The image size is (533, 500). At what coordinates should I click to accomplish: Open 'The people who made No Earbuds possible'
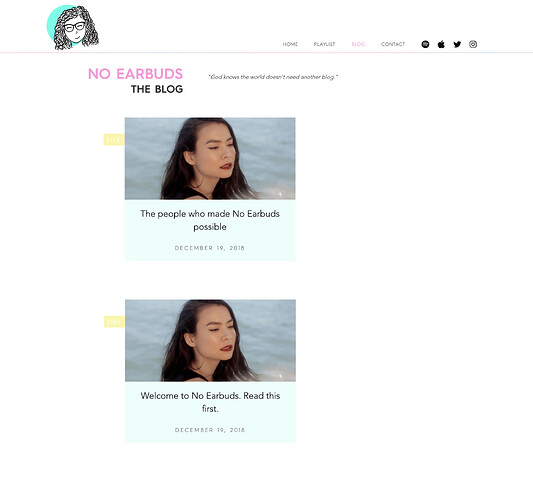coord(210,220)
